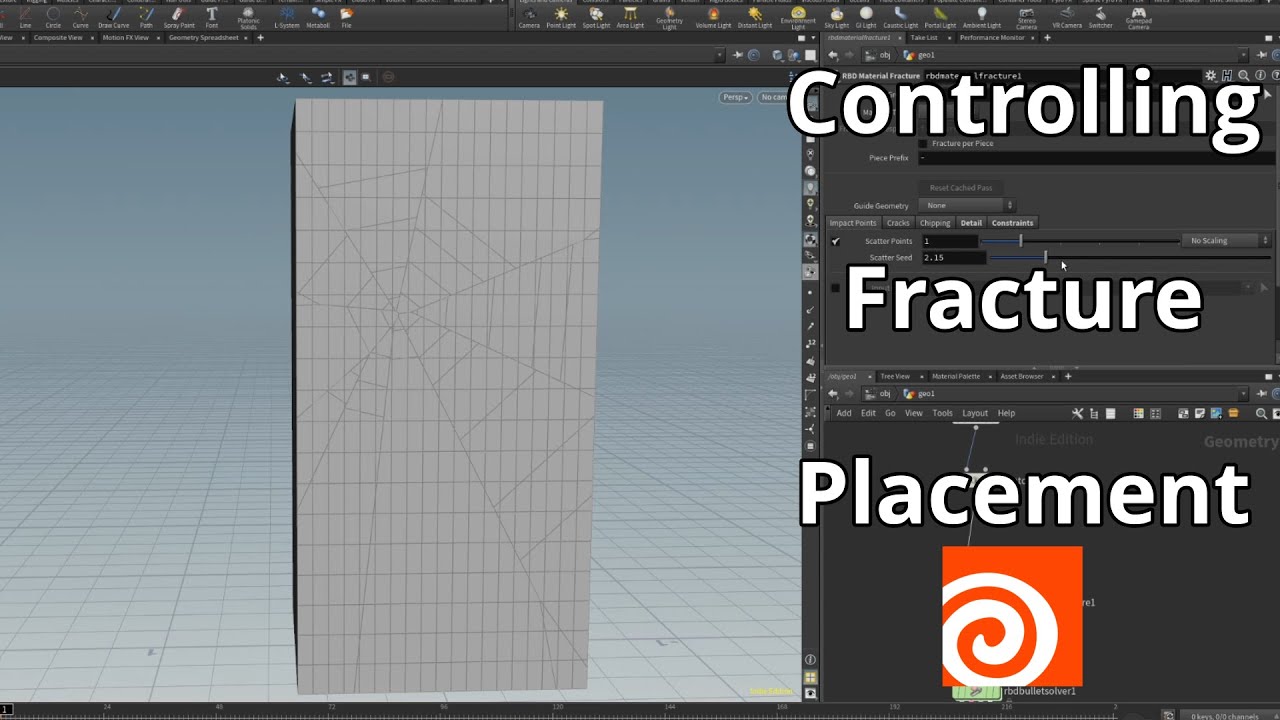Switch to the Impact Points tab
Image resolution: width=1280 pixels, height=720 pixels.
(853, 223)
